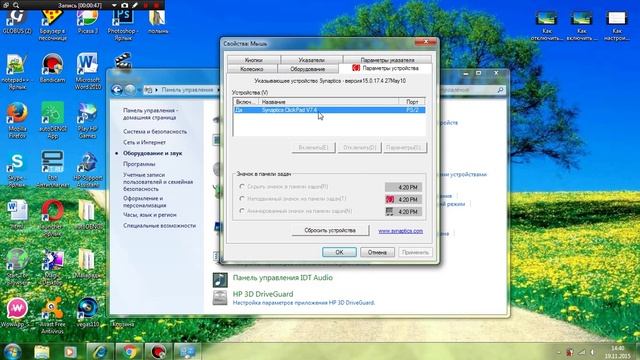Screen dimensions: 640x360
Task: Click the Control Panel back arrow button
Action: 117,90
